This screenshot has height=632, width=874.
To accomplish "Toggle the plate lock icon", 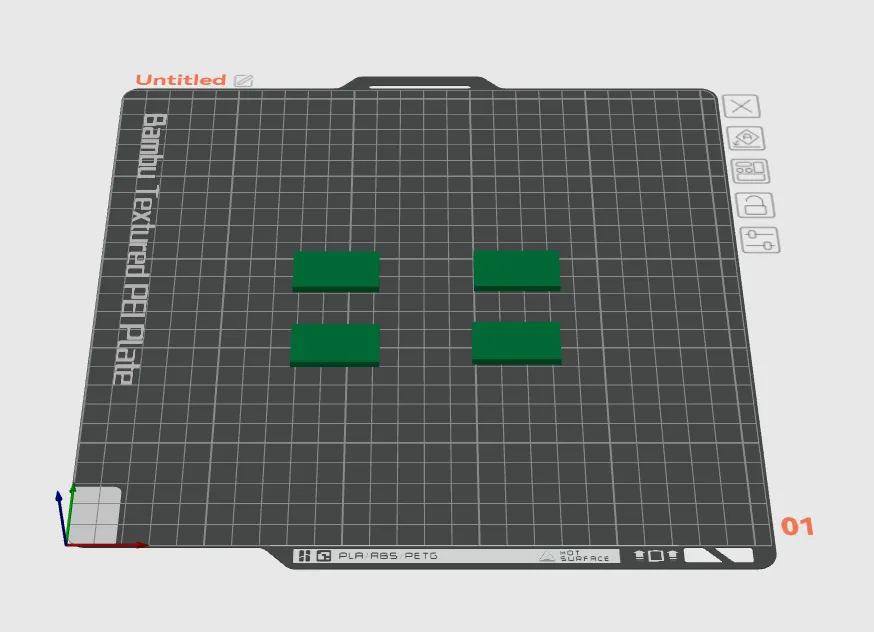I will [x=755, y=205].
